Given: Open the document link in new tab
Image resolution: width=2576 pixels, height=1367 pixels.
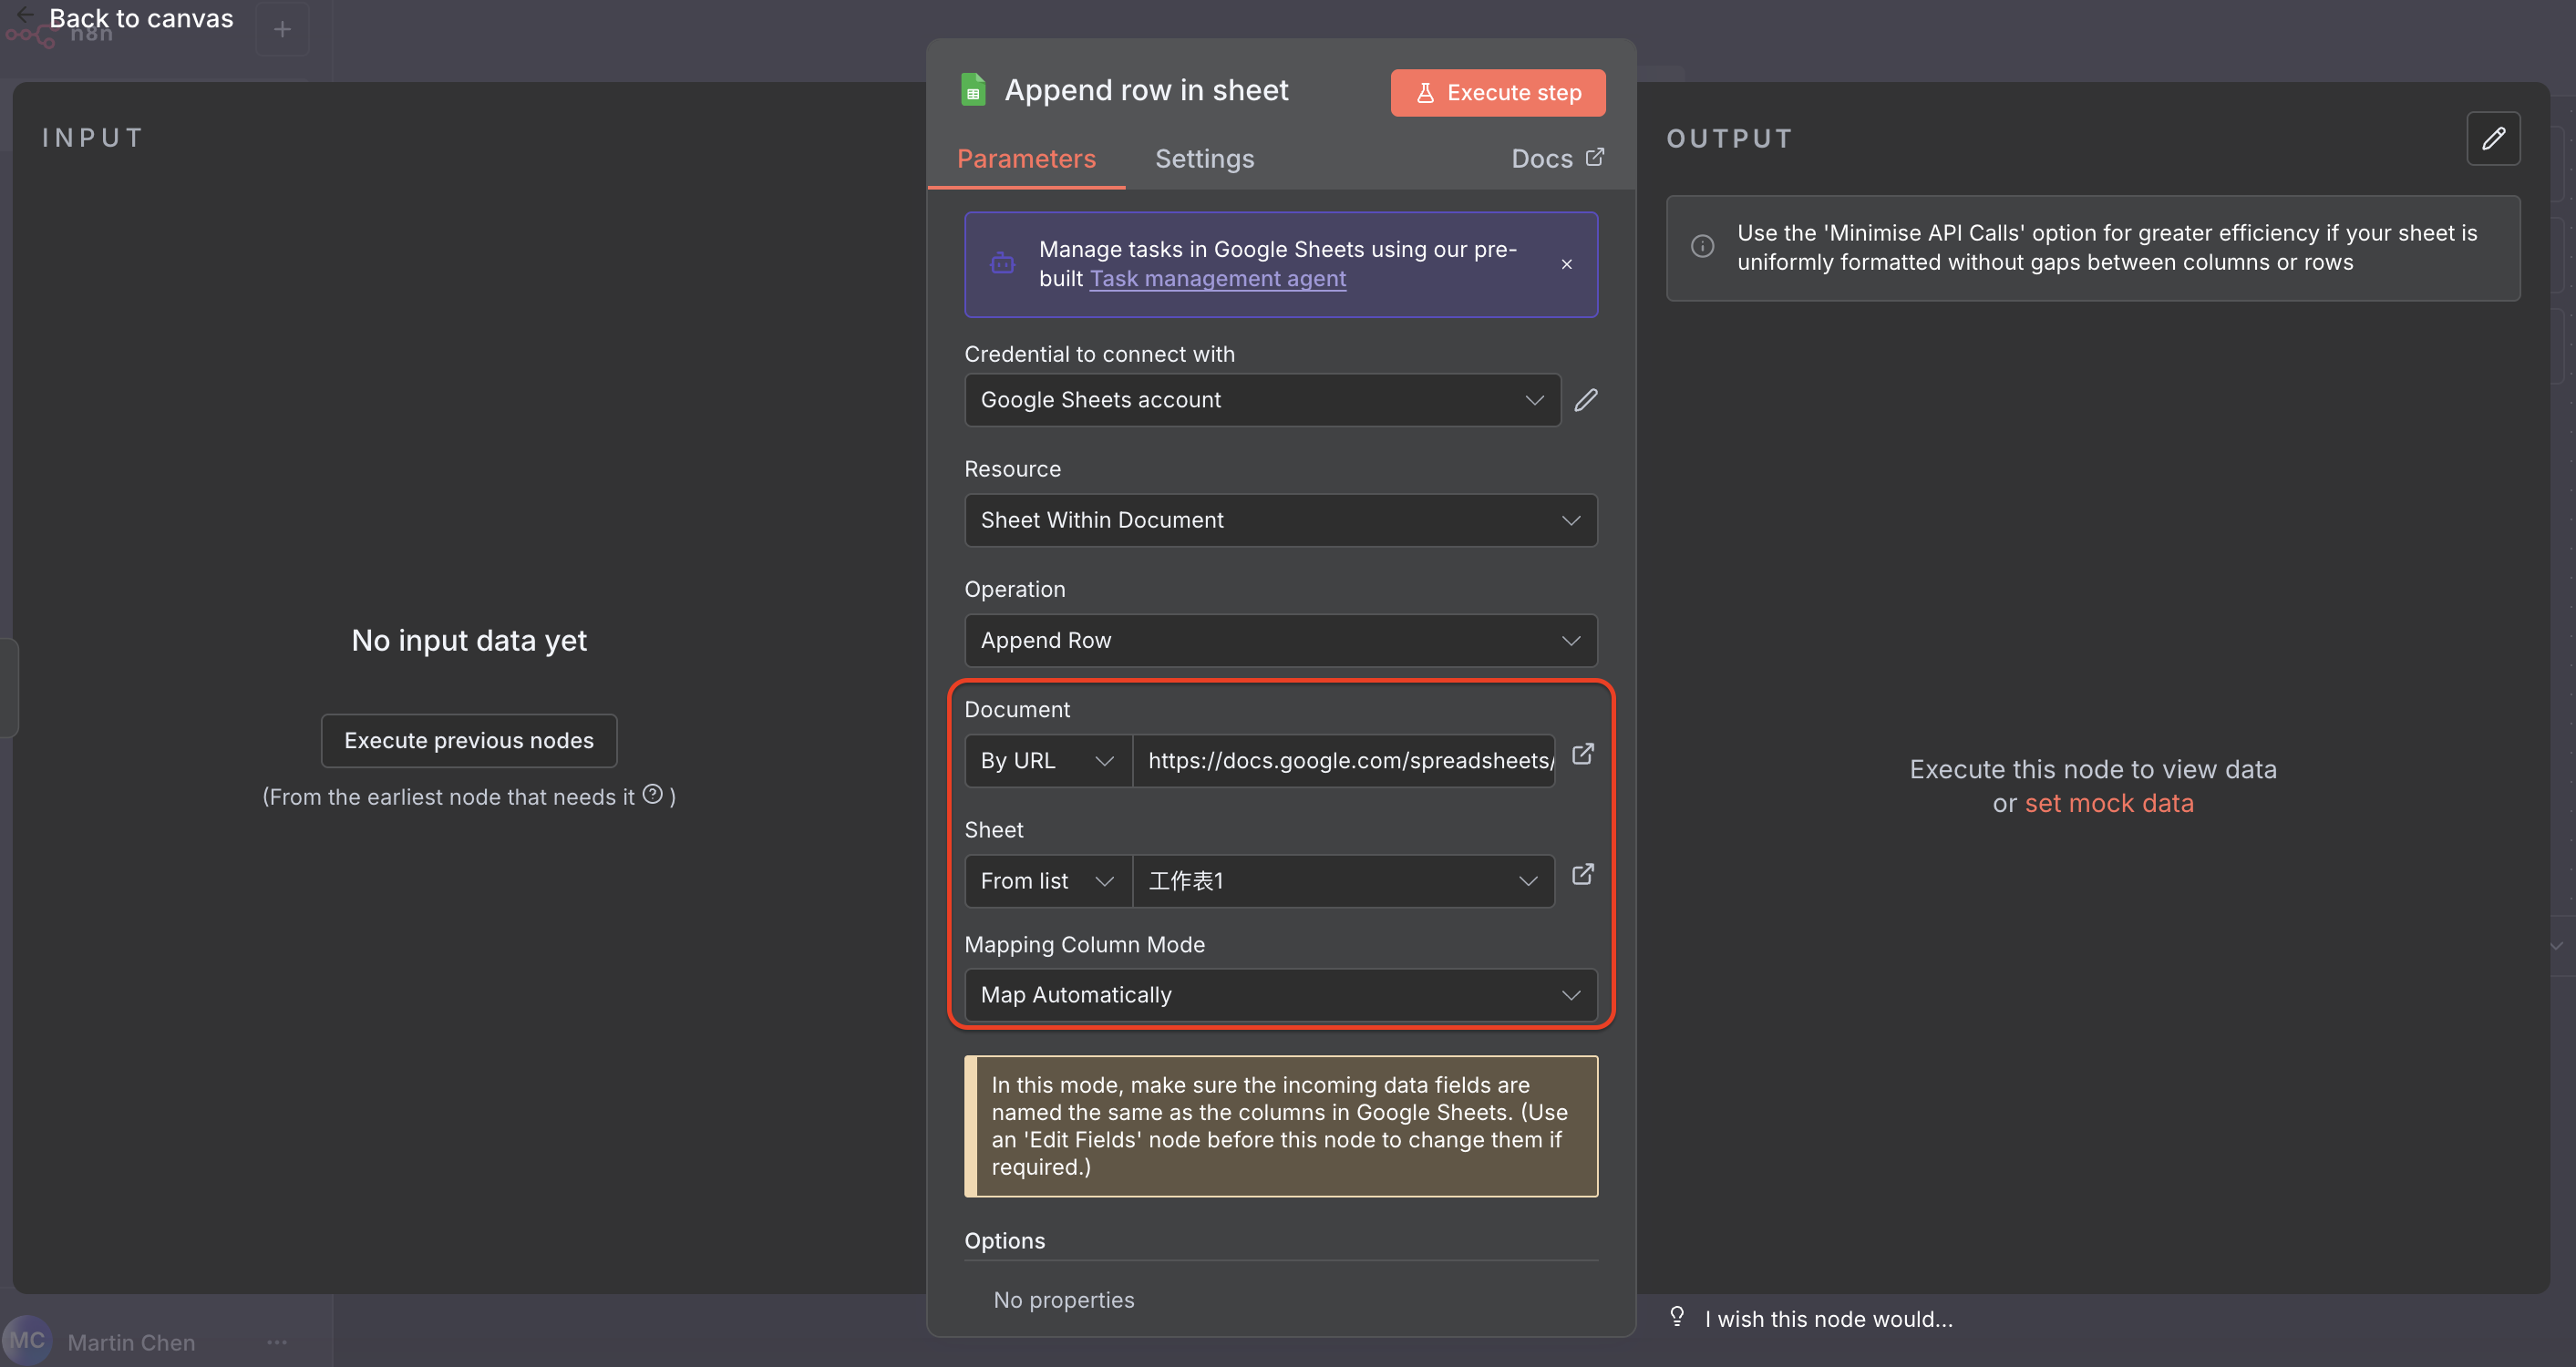Looking at the screenshot, I should (1582, 754).
